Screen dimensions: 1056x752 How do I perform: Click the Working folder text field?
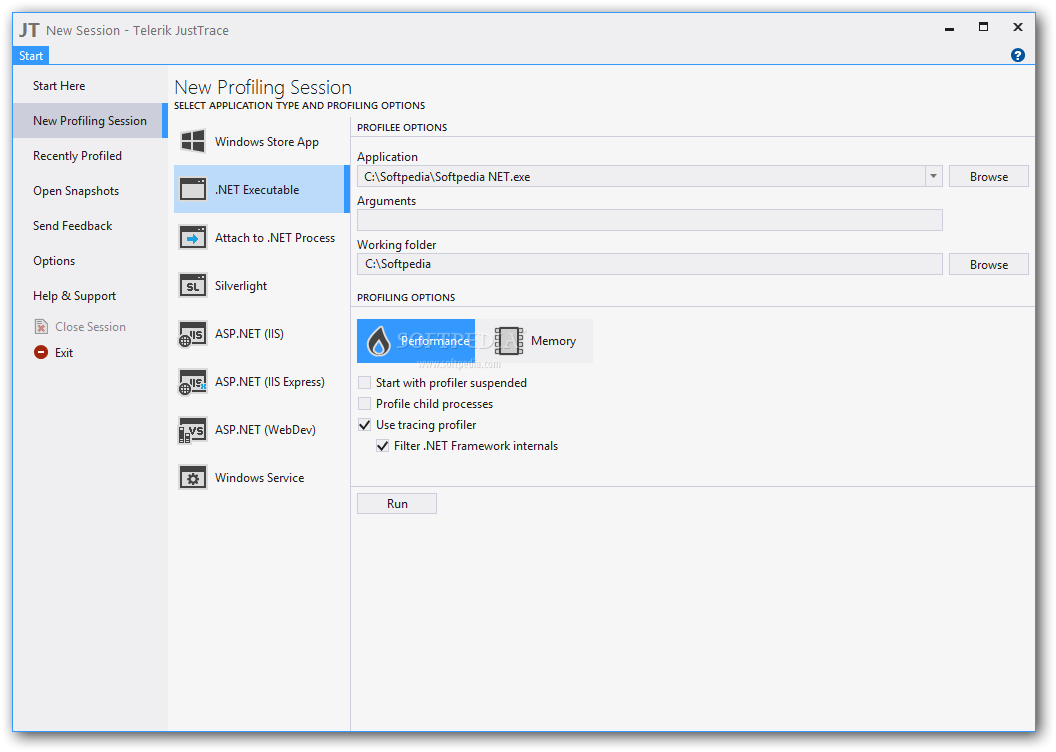650,264
